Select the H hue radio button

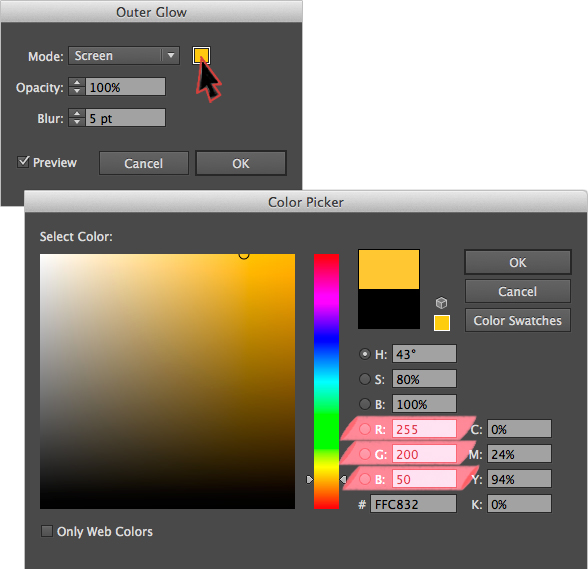pyautogui.click(x=364, y=354)
